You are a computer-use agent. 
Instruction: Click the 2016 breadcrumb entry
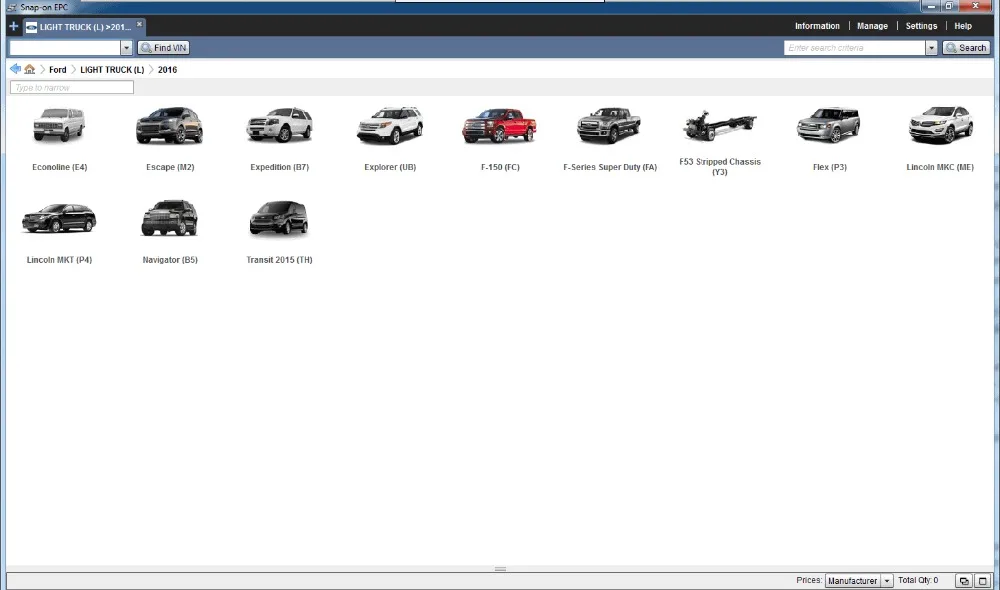(167, 70)
